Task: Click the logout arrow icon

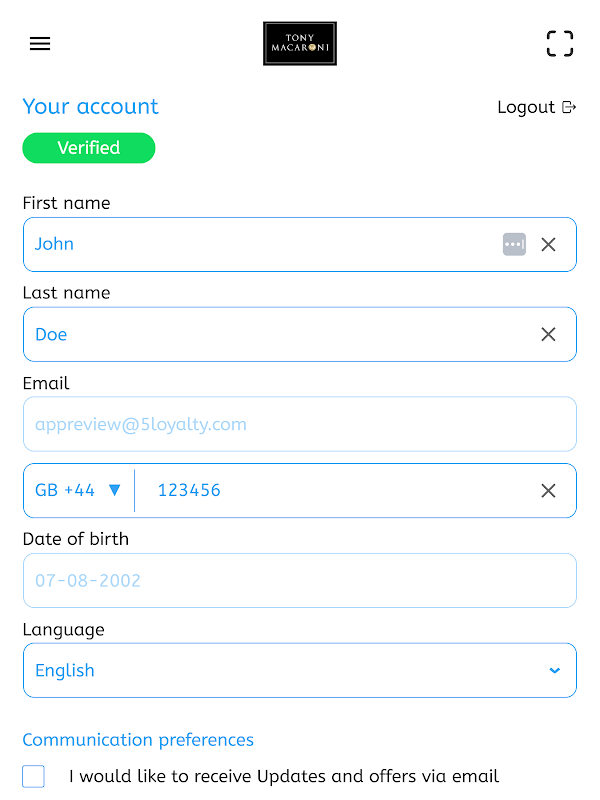Action: [569, 107]
